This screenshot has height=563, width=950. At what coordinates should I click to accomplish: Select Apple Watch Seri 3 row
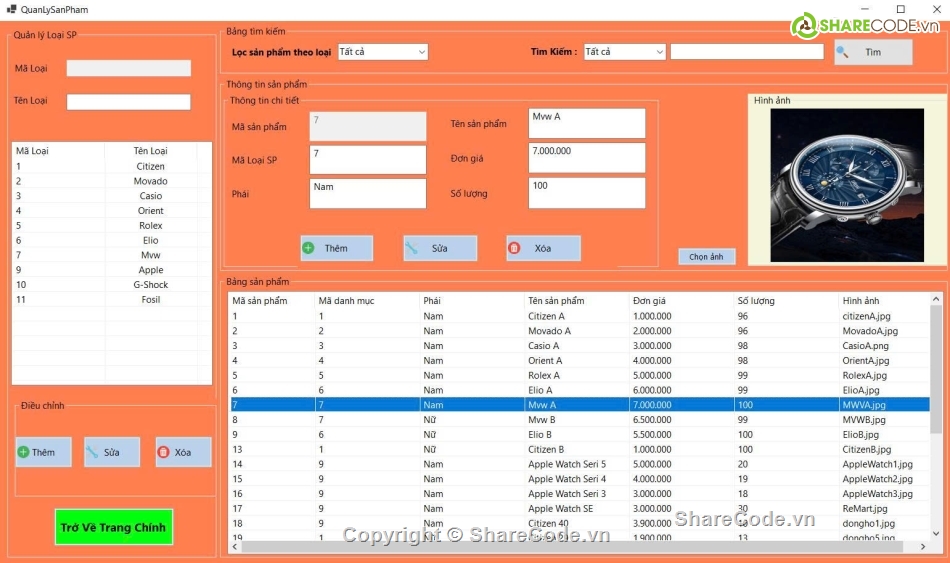coord(579,494)
